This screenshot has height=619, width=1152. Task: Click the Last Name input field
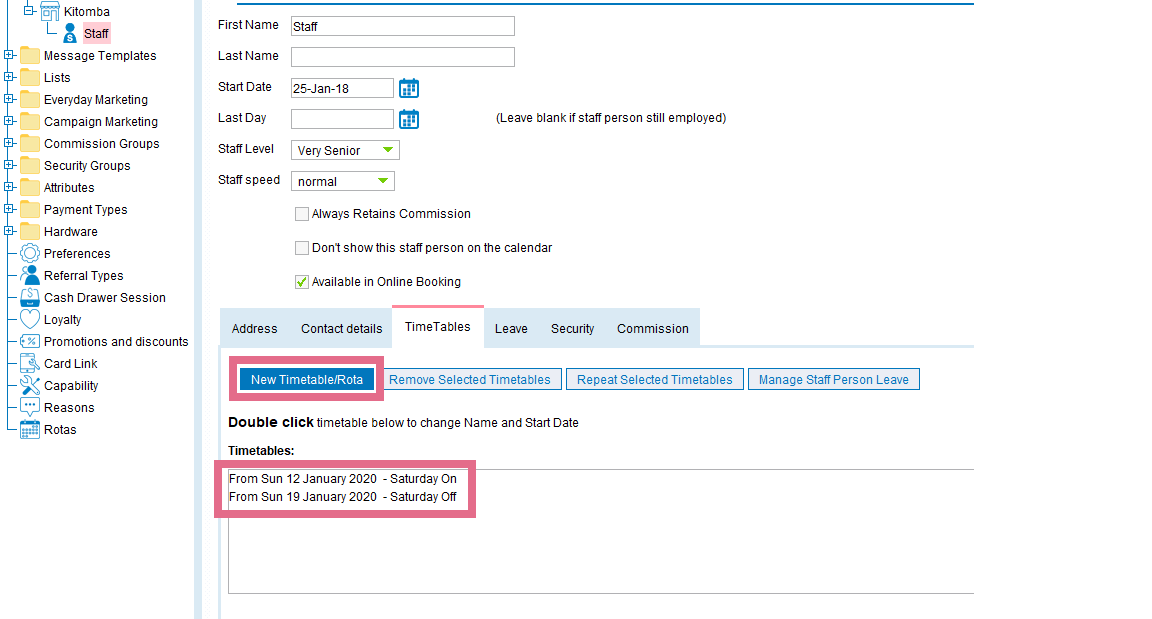point(403,57)
